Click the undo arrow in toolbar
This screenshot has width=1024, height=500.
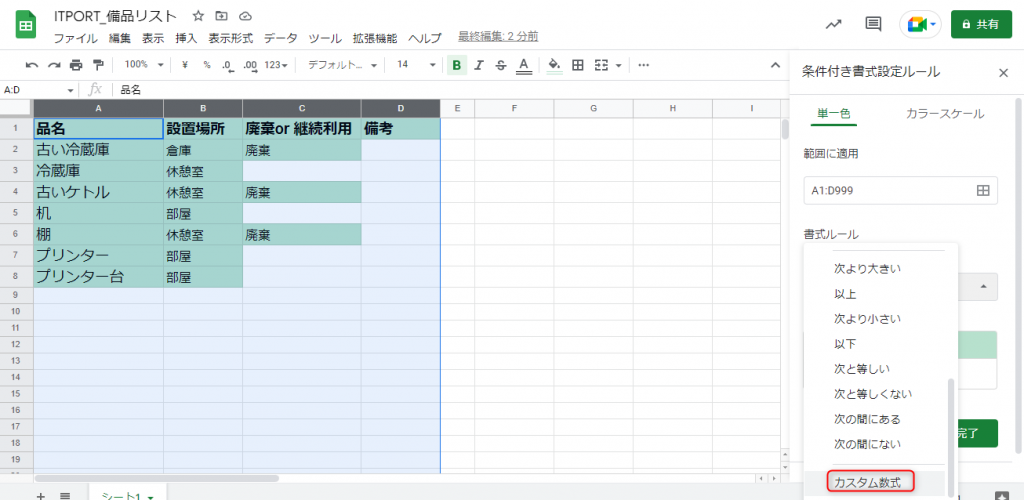pos(31,65)
